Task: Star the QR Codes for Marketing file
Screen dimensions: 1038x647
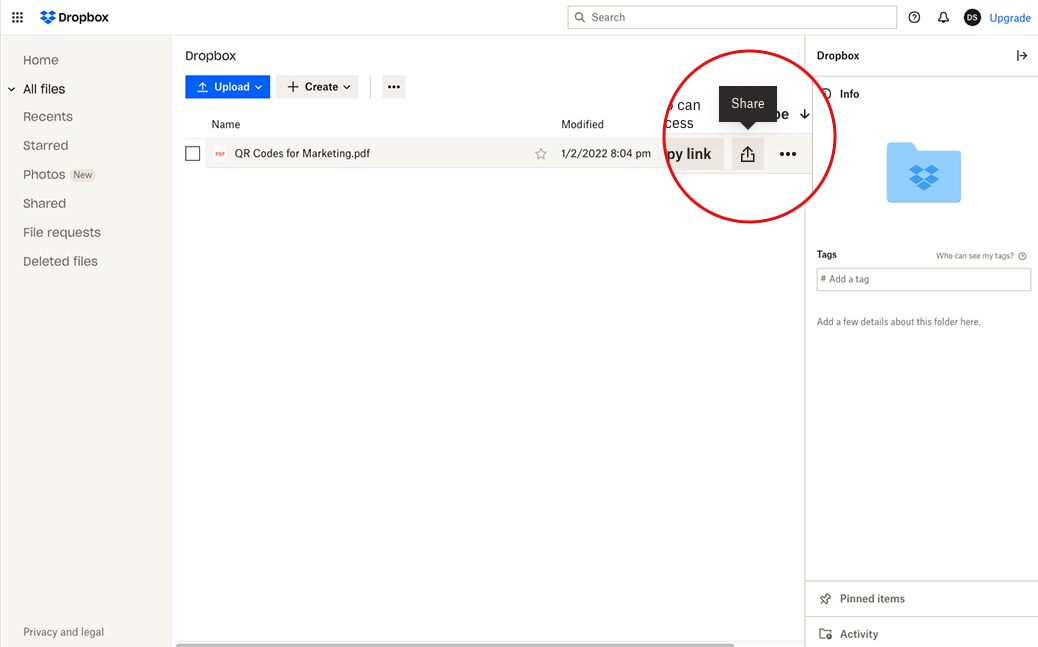Action: [541, 154]
